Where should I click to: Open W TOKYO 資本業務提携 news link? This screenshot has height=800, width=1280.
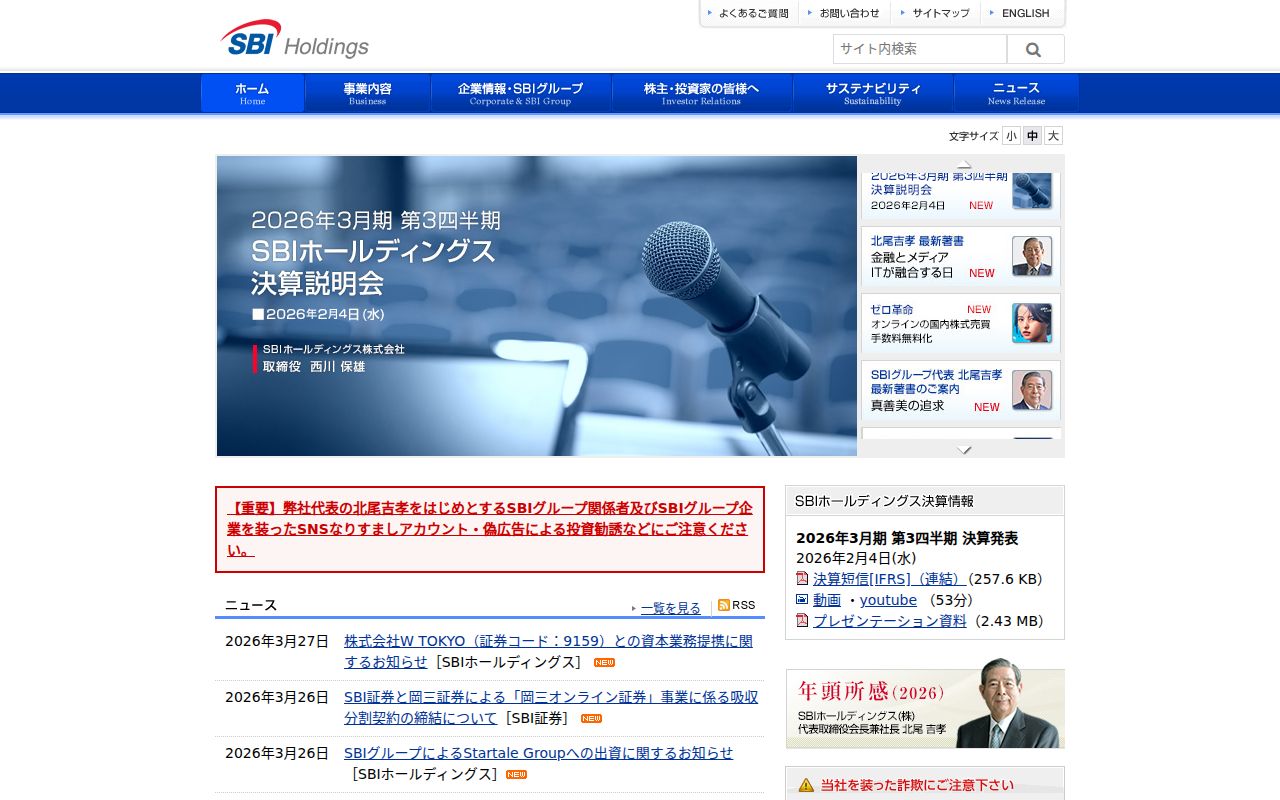tap(548, 651)
